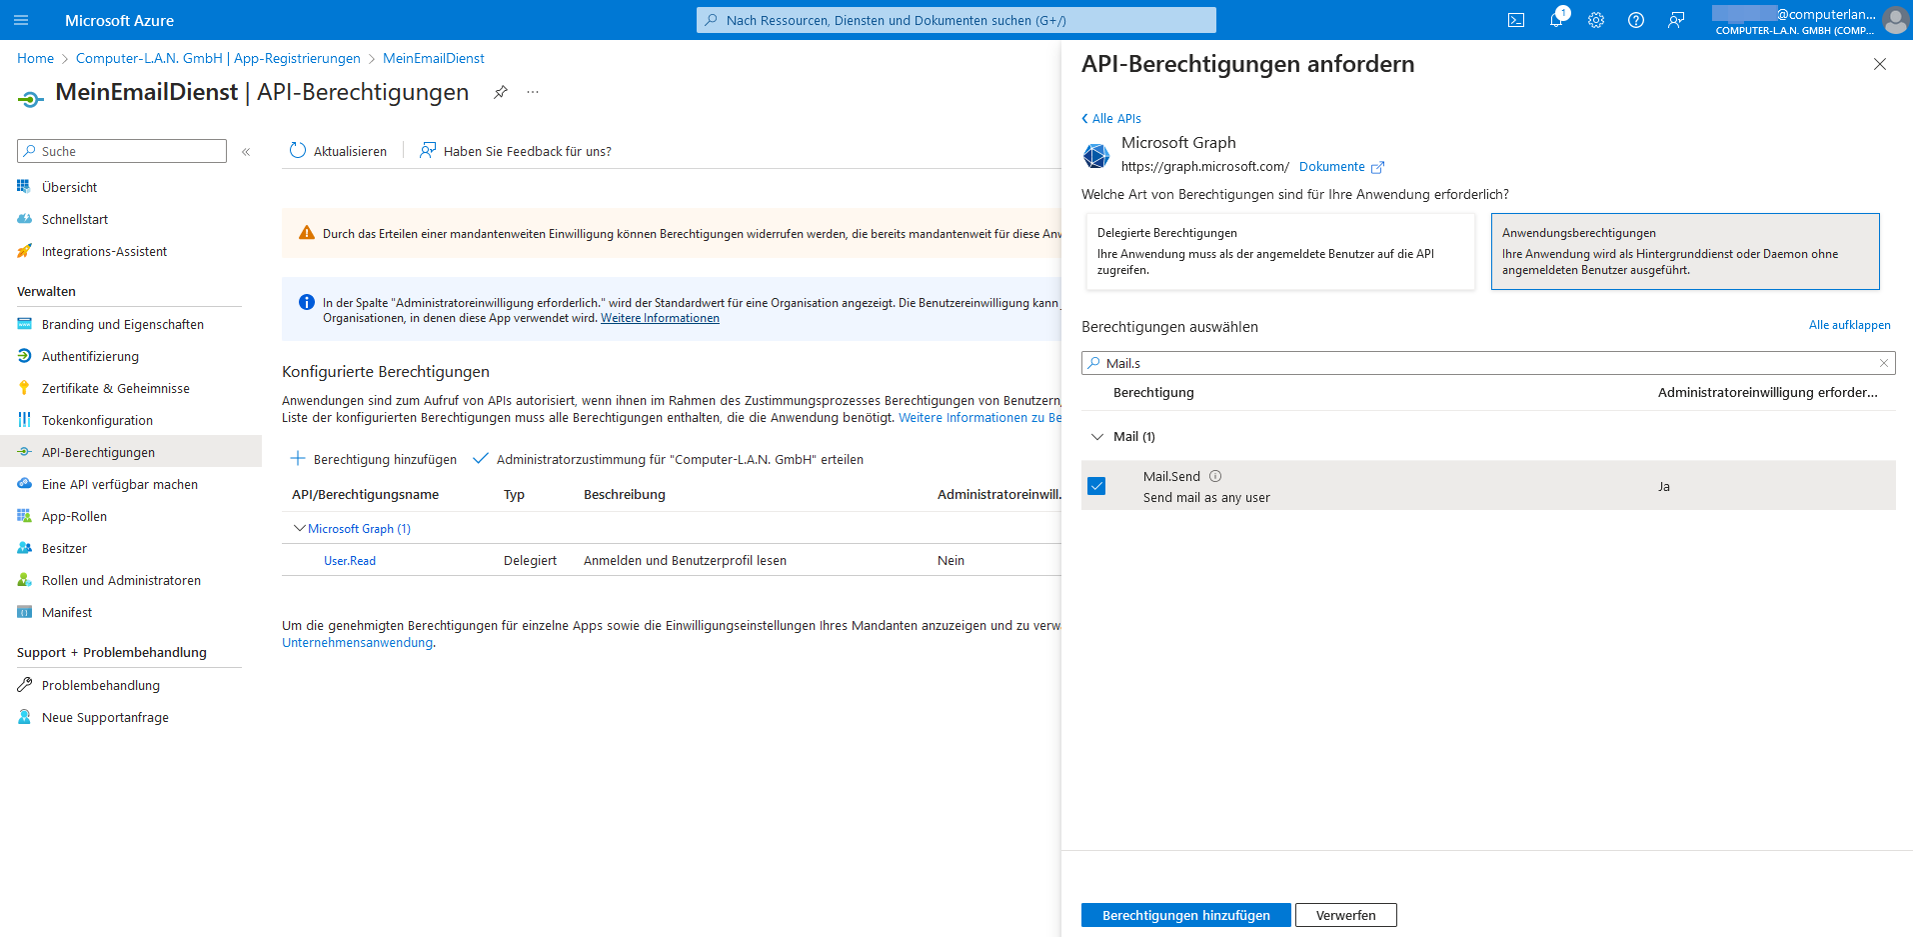Screen dimensions: 1913x937
Task: Click Alle aufklappen link
Action: 1849,325
